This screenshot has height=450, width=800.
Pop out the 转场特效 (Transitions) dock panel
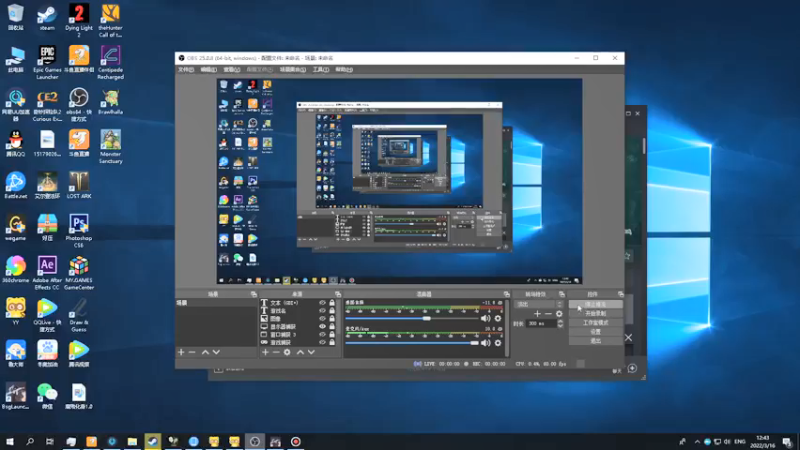click(562, 294)
